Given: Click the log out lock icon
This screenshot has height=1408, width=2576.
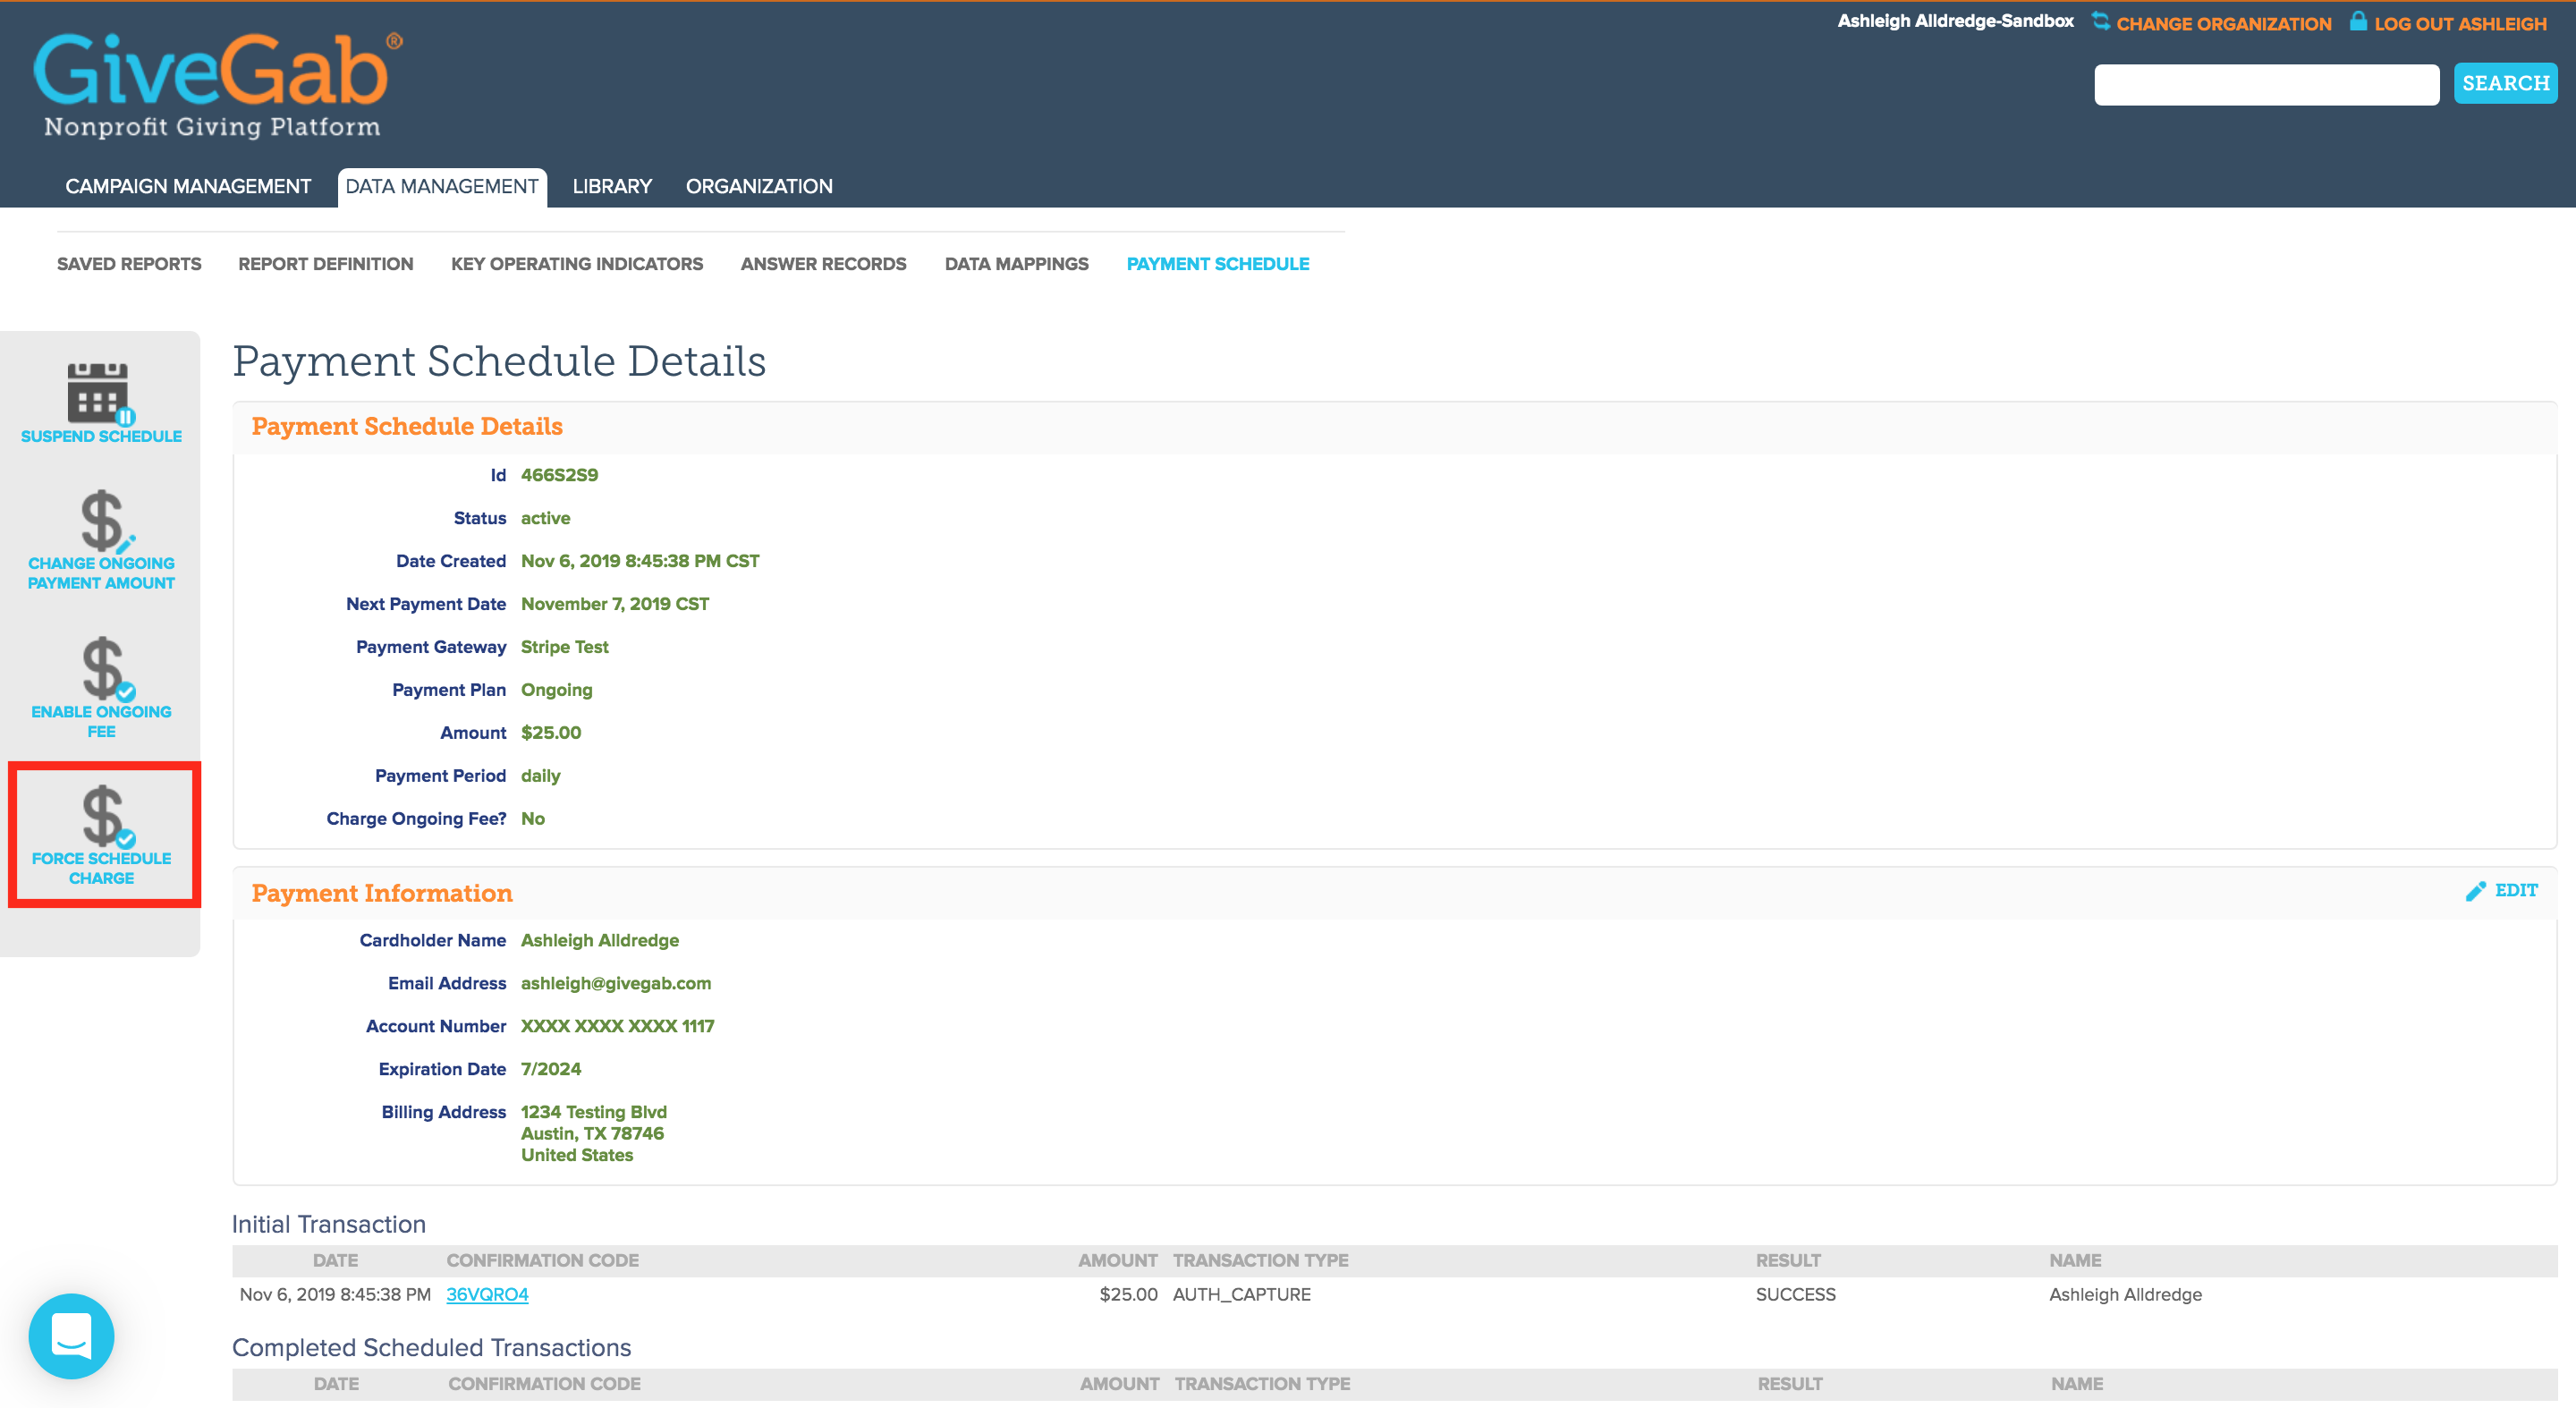Looking at the screenshot, I should pos(2358,20).
